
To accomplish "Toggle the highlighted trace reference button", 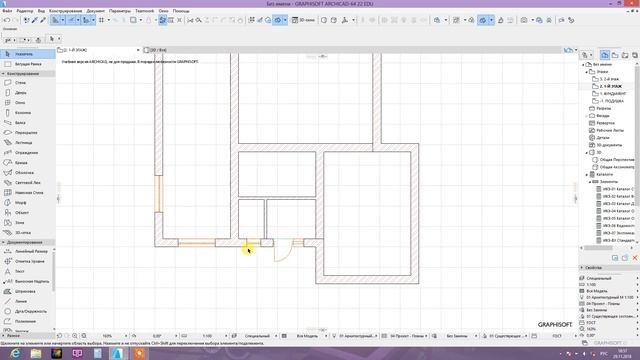I will pyautogui.click(x=482, y=20).
